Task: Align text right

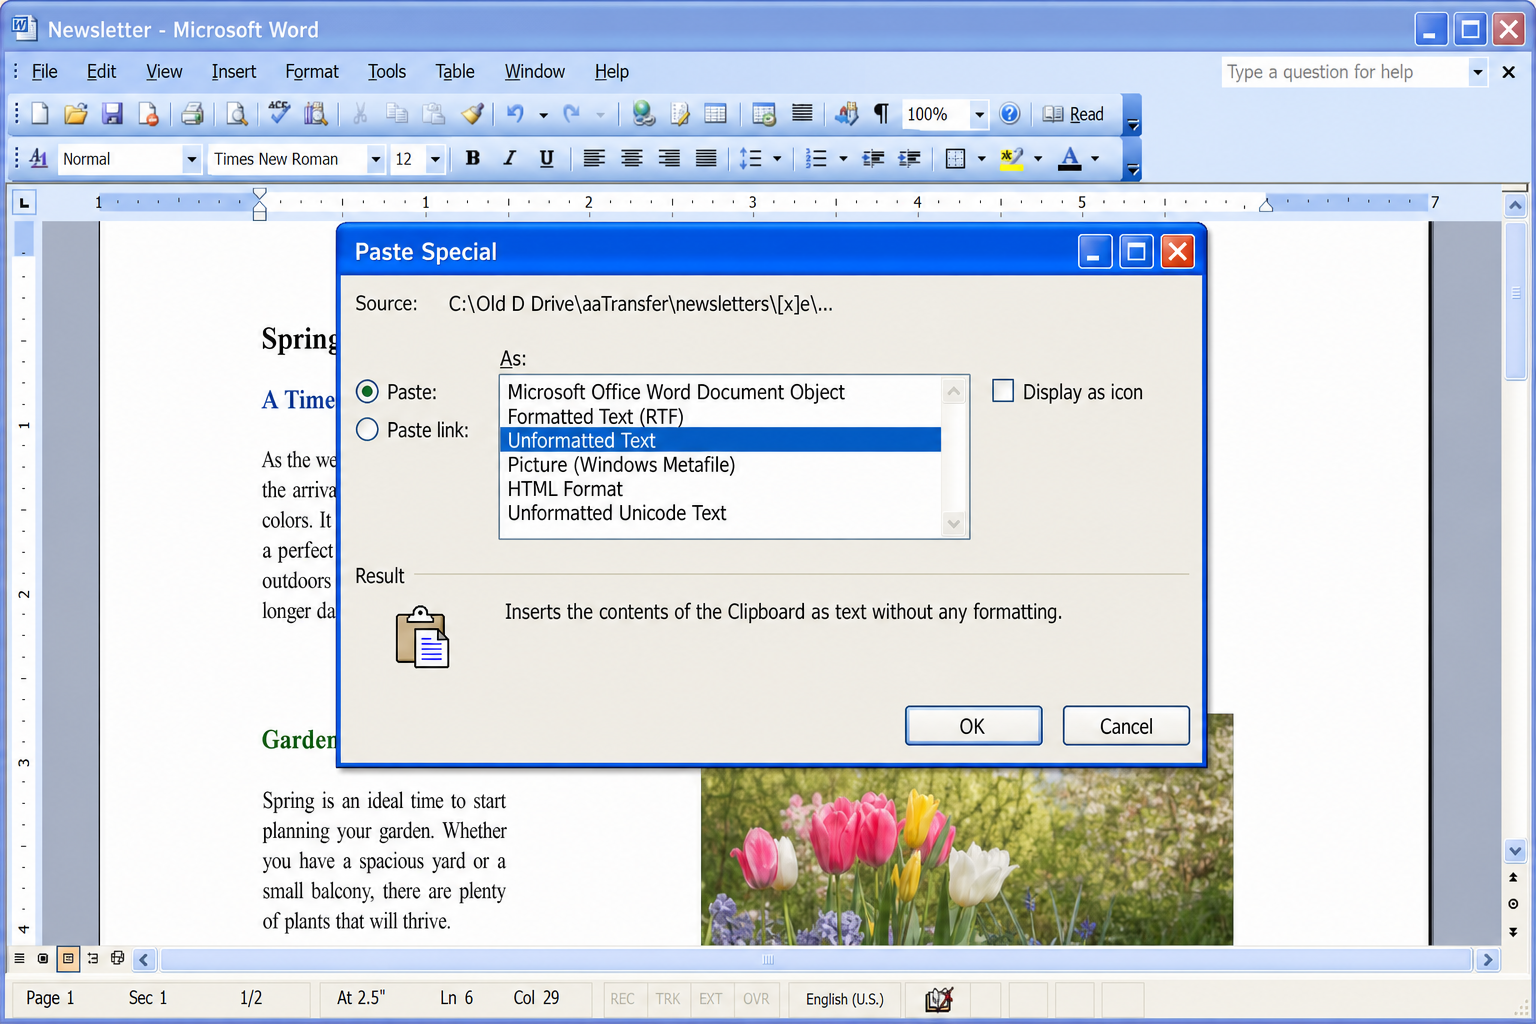Action: point(669,158)
